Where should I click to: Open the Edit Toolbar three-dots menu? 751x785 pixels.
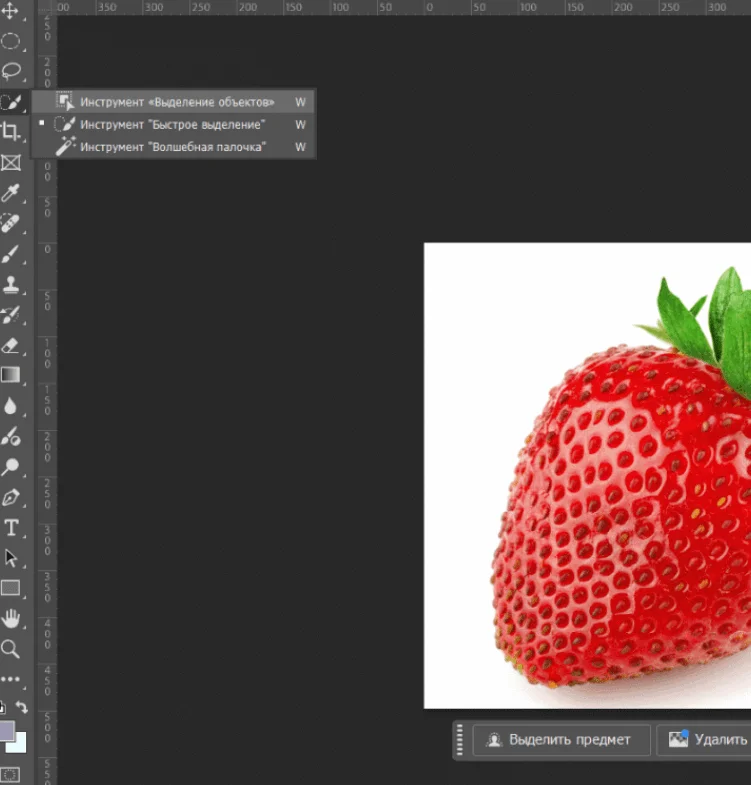point(11,679)
